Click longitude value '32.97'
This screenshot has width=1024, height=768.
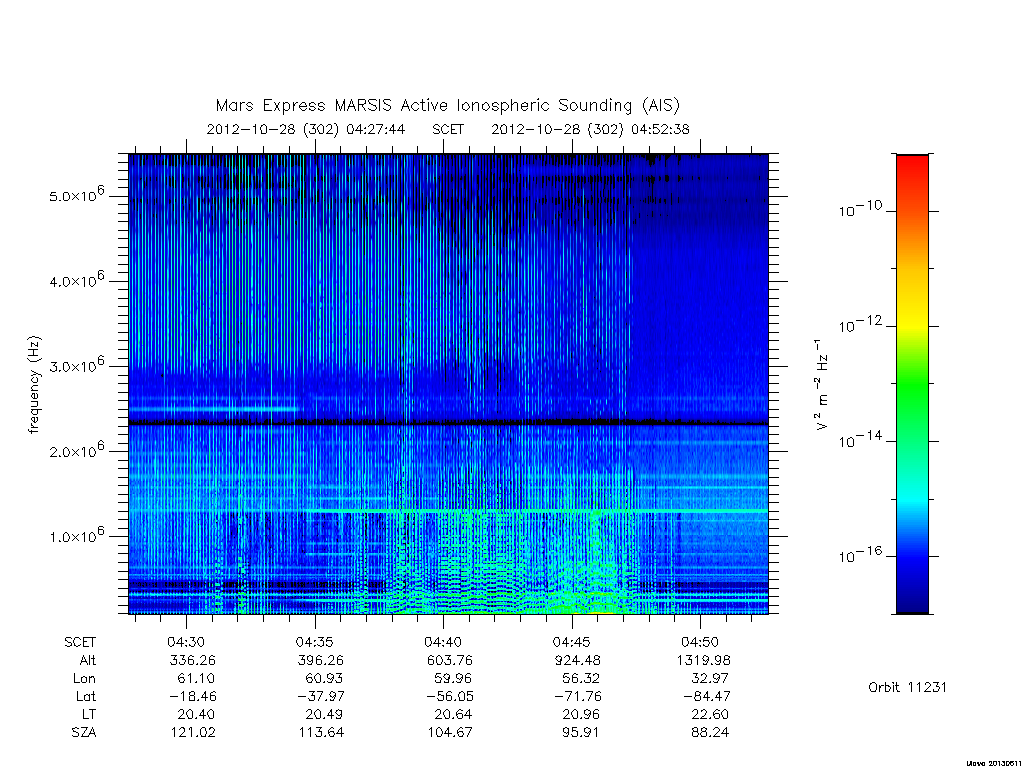(x=710, y=679)
